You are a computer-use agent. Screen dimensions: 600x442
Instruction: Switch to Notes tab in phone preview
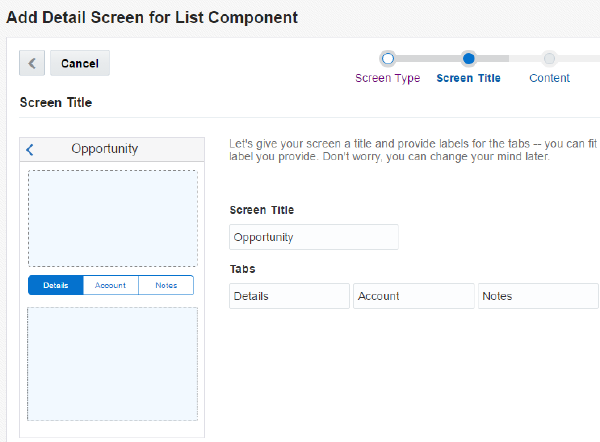[x=166, y=285]
